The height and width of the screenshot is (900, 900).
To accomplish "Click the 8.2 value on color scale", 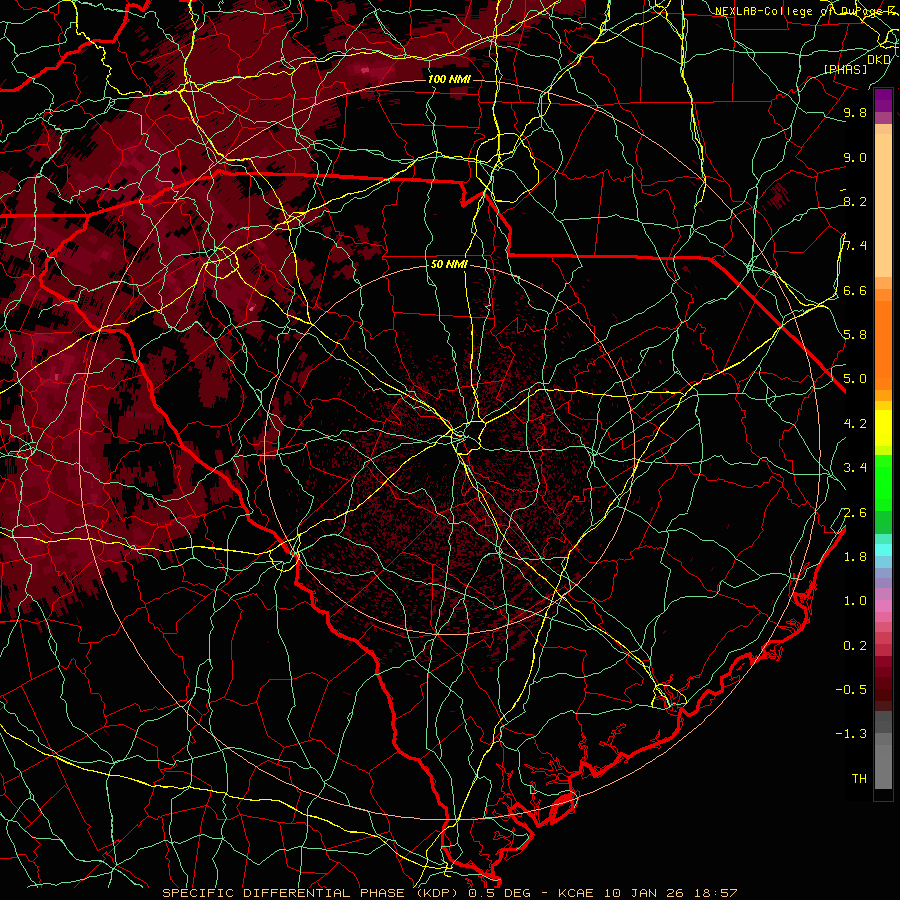I will tap(855, 201).
